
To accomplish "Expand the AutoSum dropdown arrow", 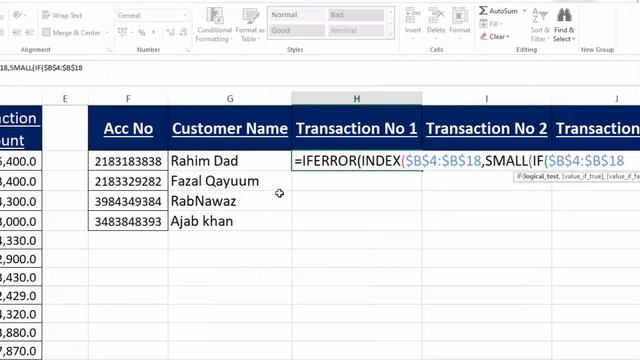I will coord(524,11).
